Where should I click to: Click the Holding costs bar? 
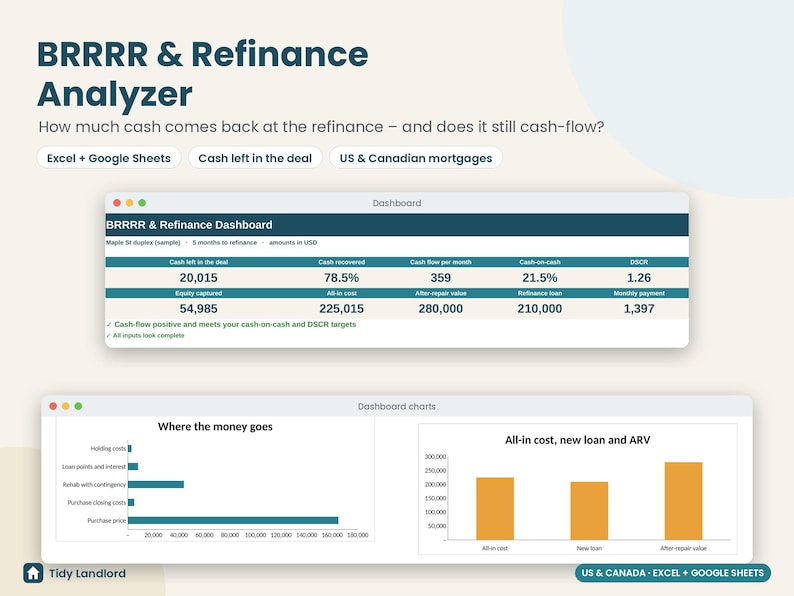(x=130, y=449)
